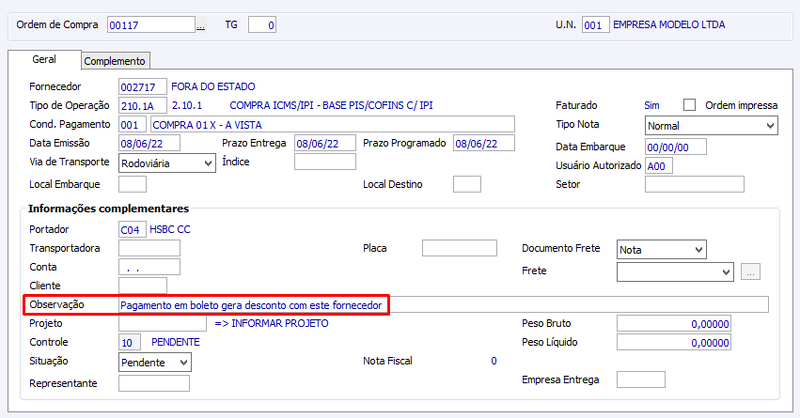Click the COMPRA 01 X - A VISTA description field
The height and width of the screenshot is (418, 800).
tap(332, 125)
